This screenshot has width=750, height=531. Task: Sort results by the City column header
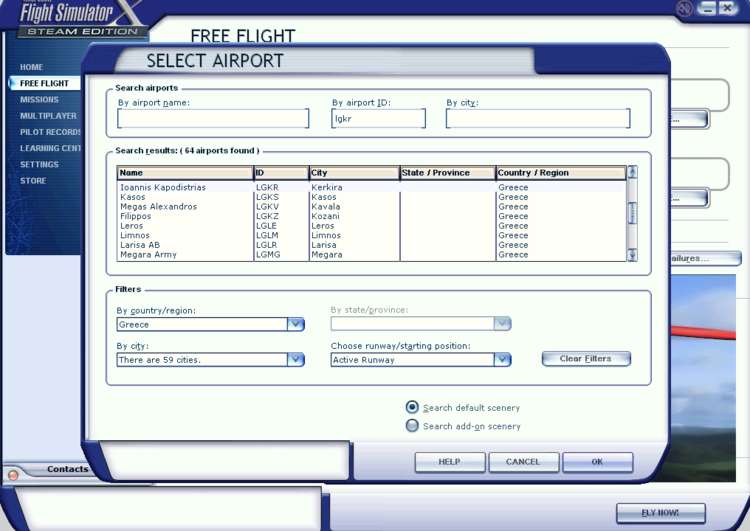(354, 173)
